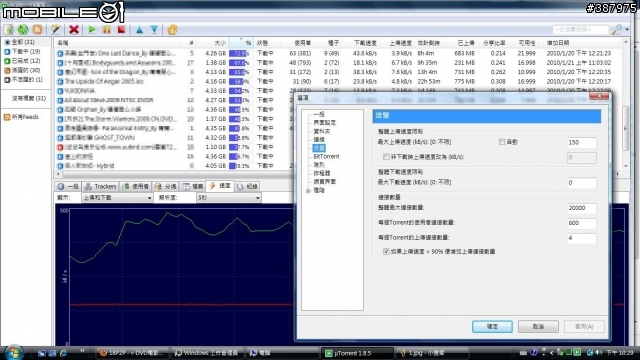Click the per-torrent peers field showing 600
The height and width of the screenshot is (360, 640).
[581, 223]
